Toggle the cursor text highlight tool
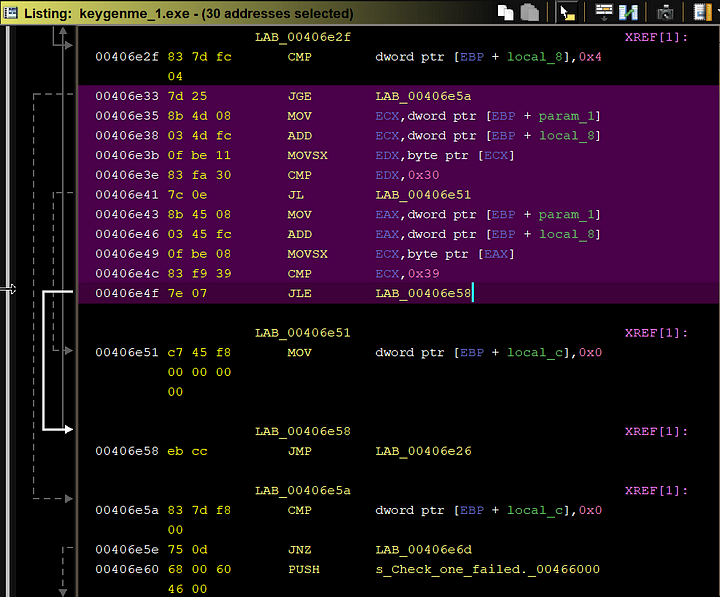 coord(567,12)
